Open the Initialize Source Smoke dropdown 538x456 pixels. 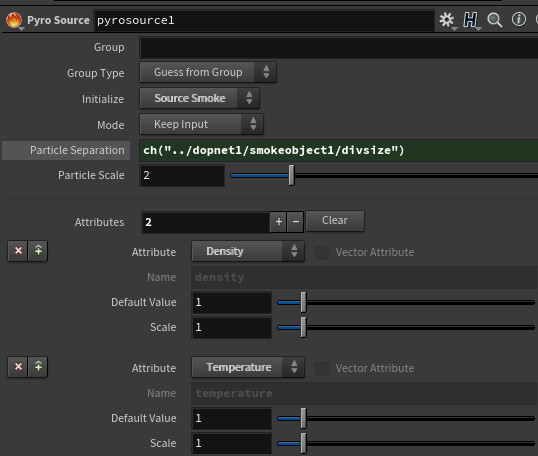199,98
